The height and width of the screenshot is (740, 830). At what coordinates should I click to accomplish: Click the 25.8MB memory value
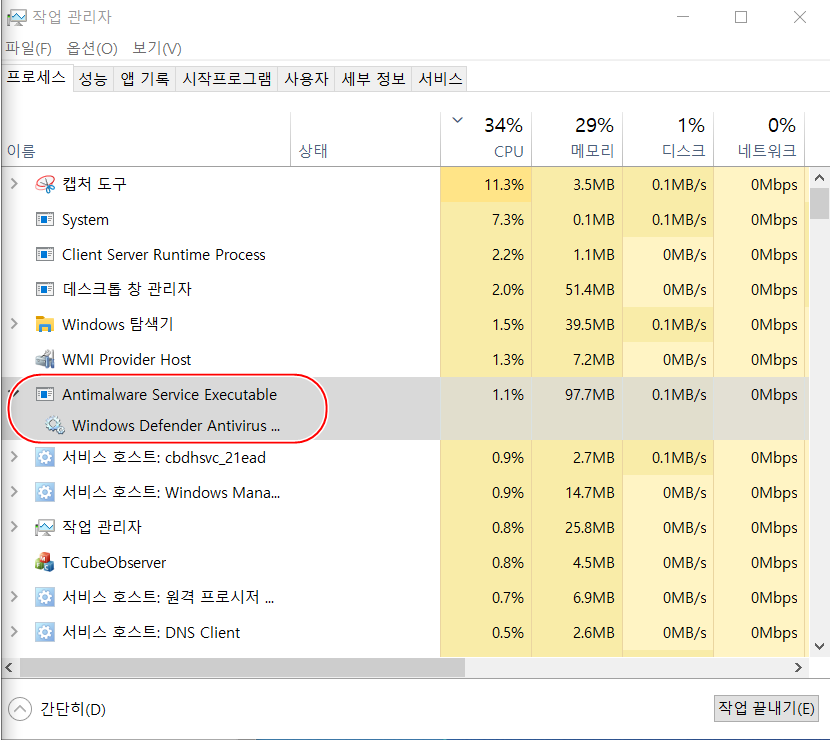pyautogui.click(x=590, y=528)
